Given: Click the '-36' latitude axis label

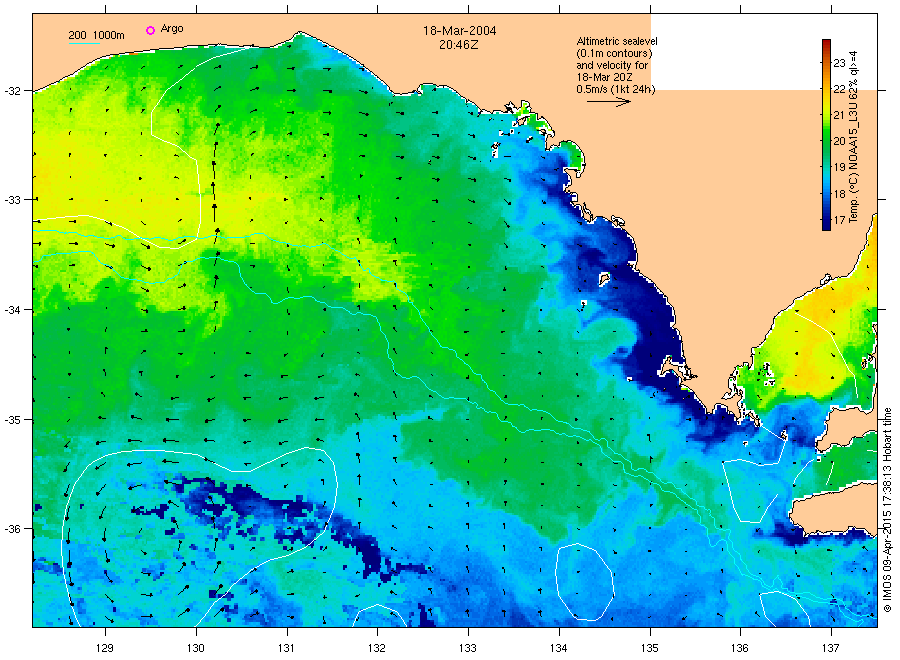Looking at the screenshot, I should point(11,529).
